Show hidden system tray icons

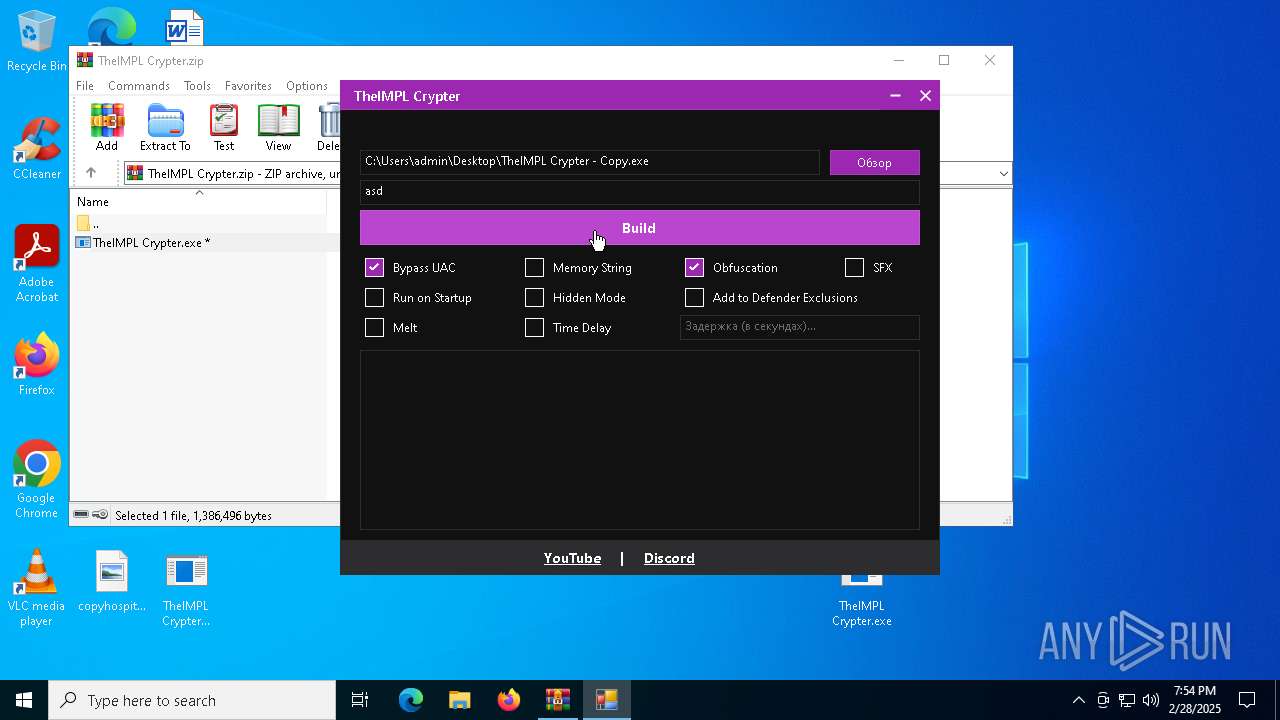click(x=1078, y=700)
